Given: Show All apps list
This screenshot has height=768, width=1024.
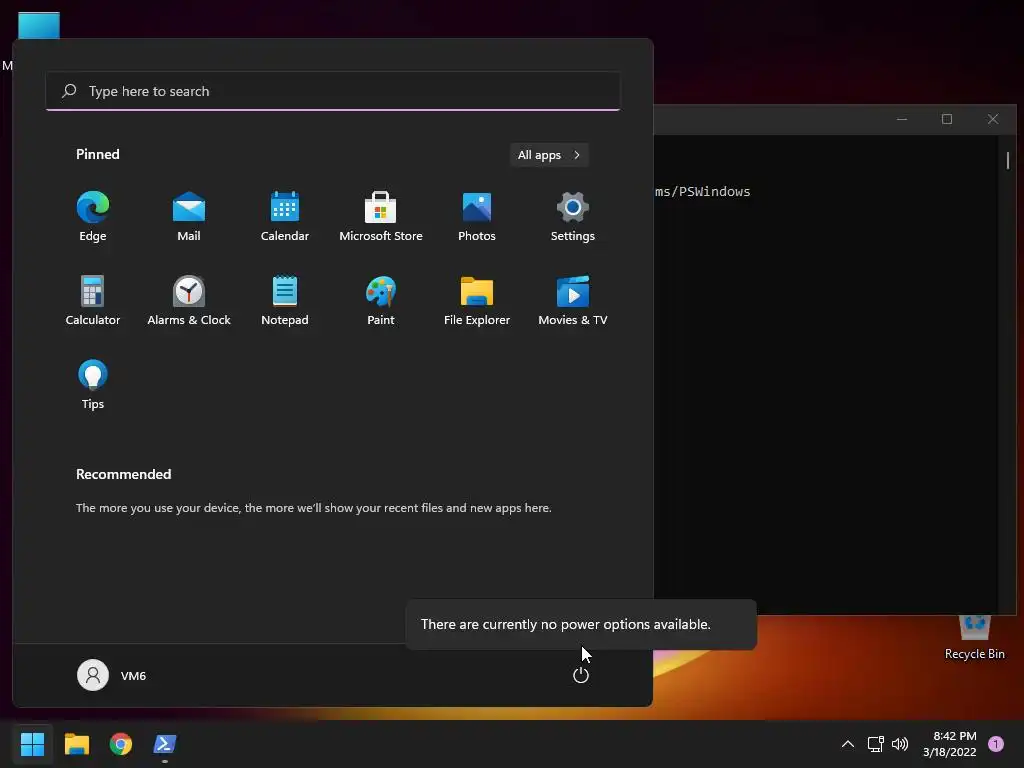Looking at the screenshot, I should pos(549,155).
